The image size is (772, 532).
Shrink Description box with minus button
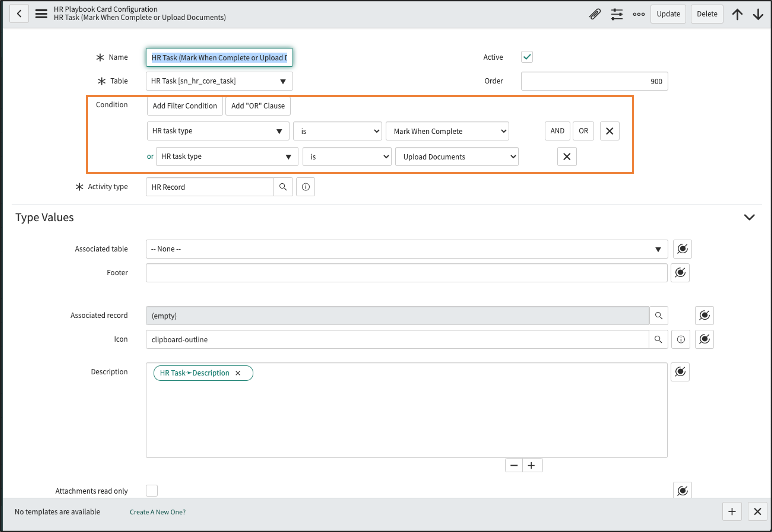(x=514, y=466)
